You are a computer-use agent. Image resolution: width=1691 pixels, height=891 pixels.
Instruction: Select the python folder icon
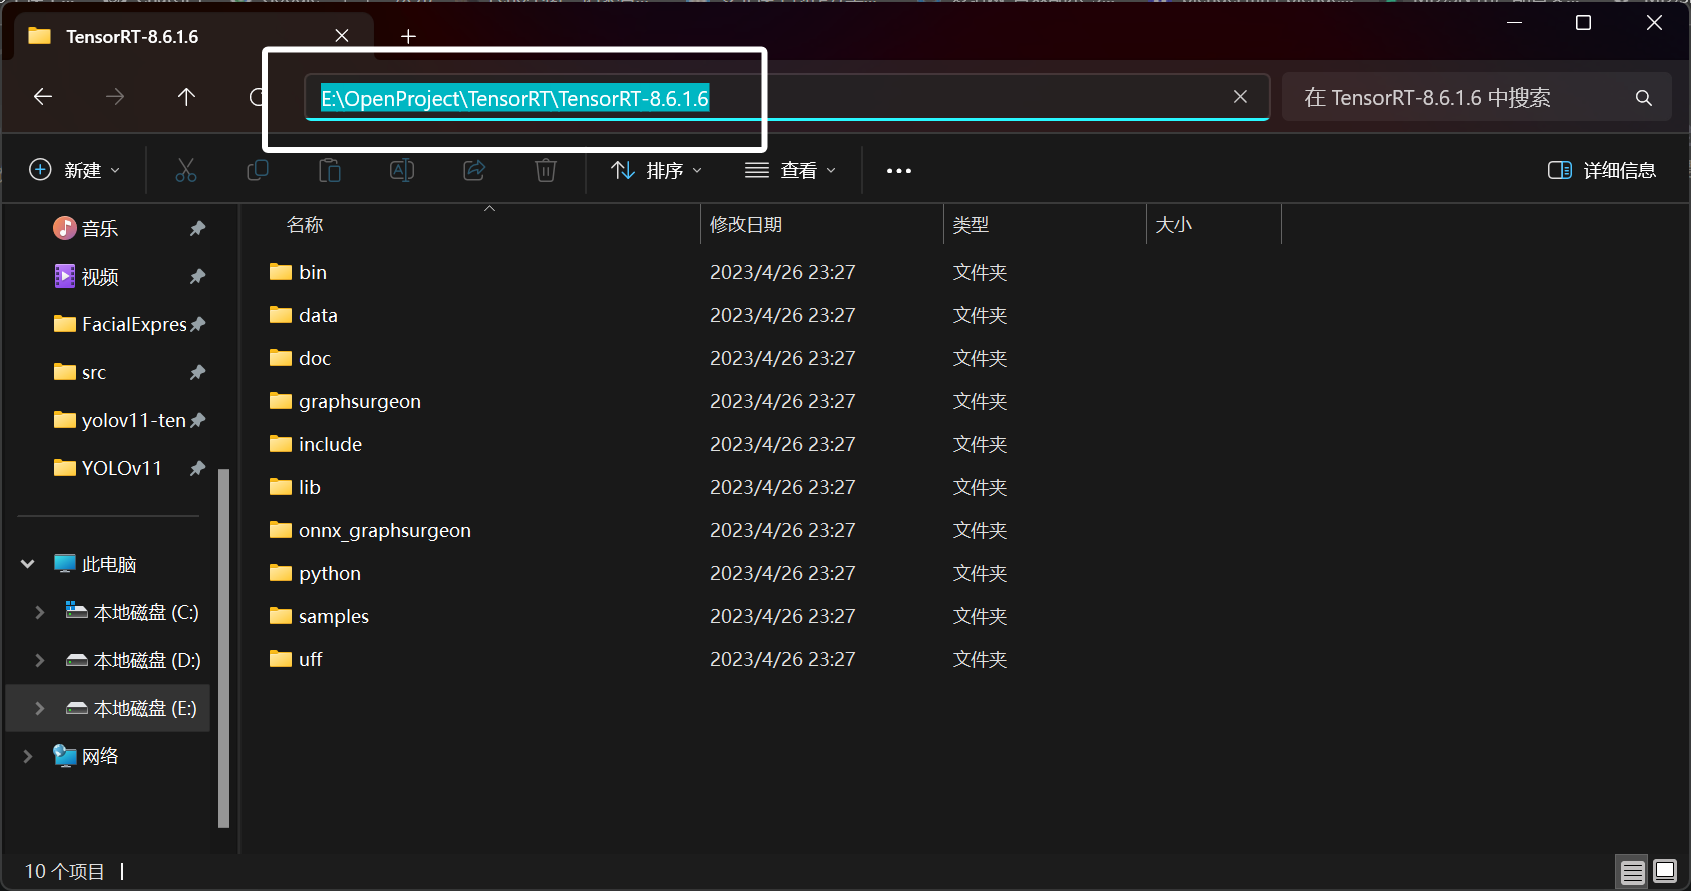281,573
